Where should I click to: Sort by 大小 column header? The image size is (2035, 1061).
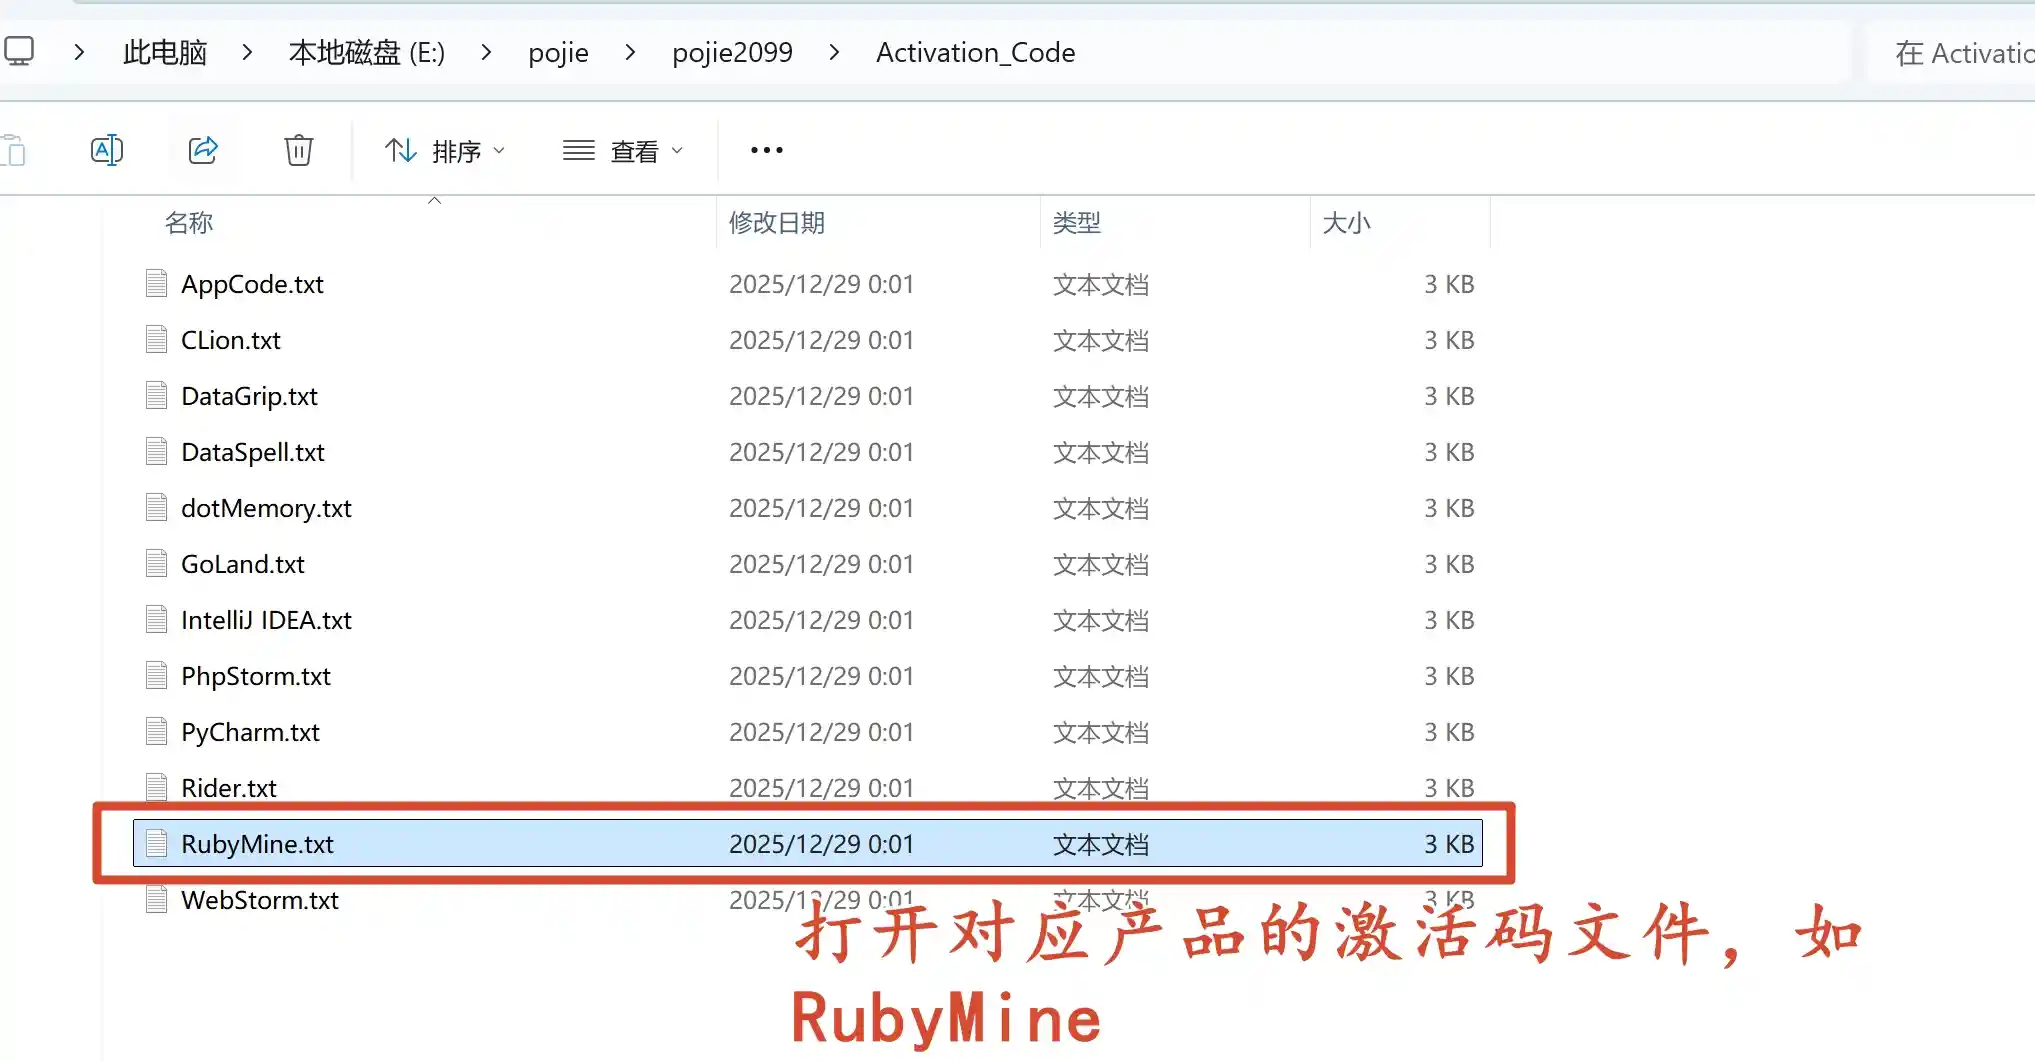coord(1346,223)
